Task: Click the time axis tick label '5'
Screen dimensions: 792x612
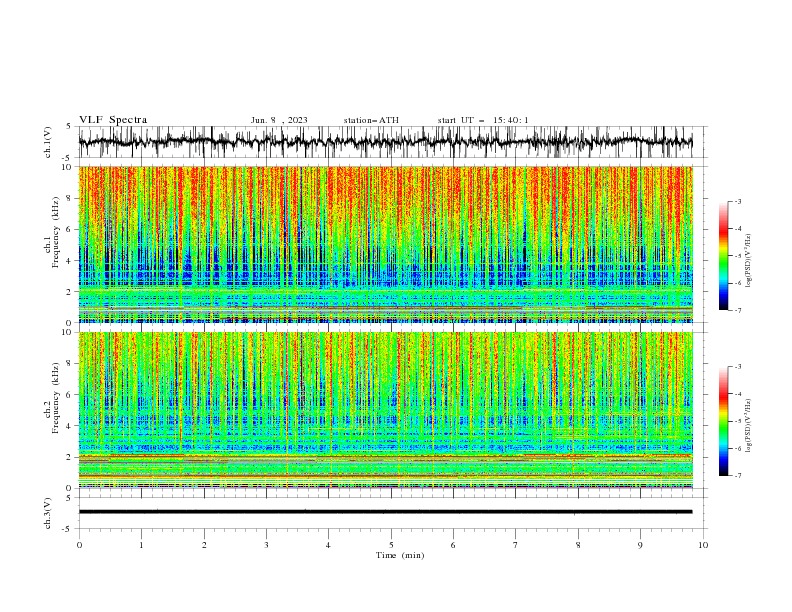Action: [391, 545]
